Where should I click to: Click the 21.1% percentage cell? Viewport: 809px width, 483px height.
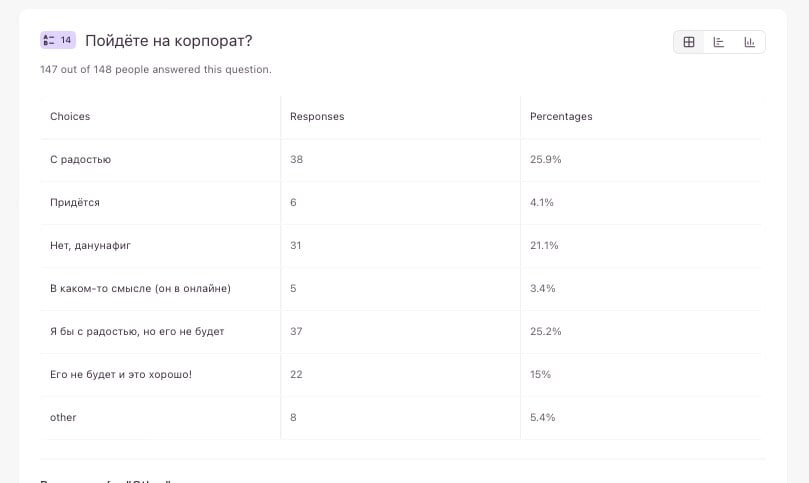[x=544, y=246]
